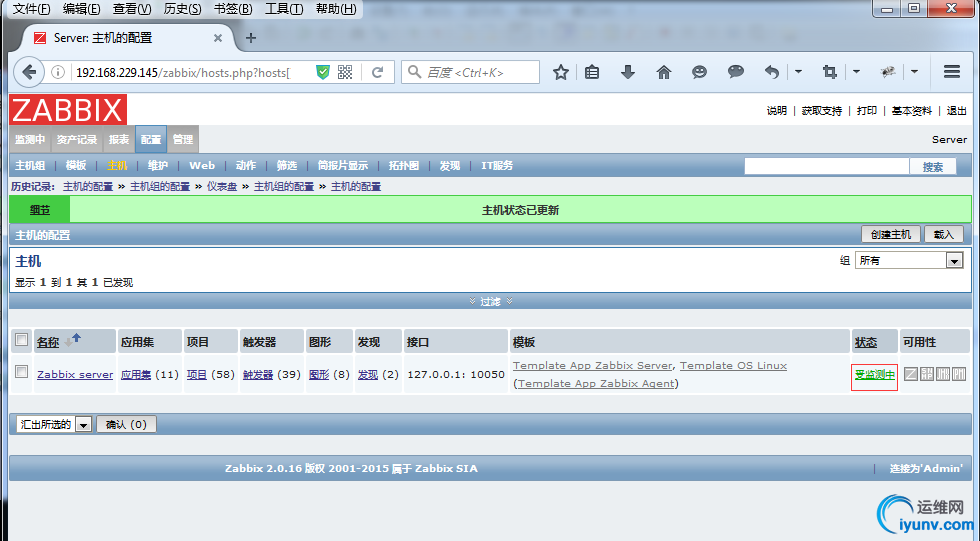Open dropdown arrow beside undo icon
This screenshot has width=980, height=541.
pos(798,72)
